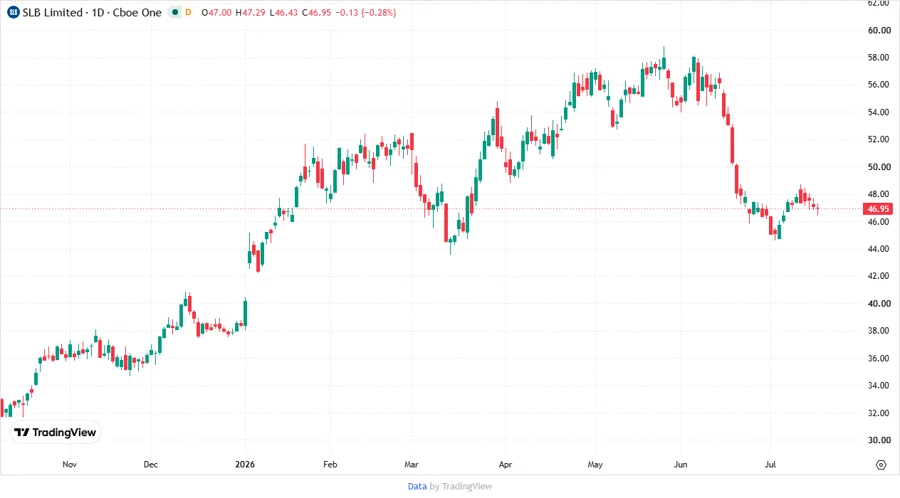Click the high value H47.29

pos(251,12)
